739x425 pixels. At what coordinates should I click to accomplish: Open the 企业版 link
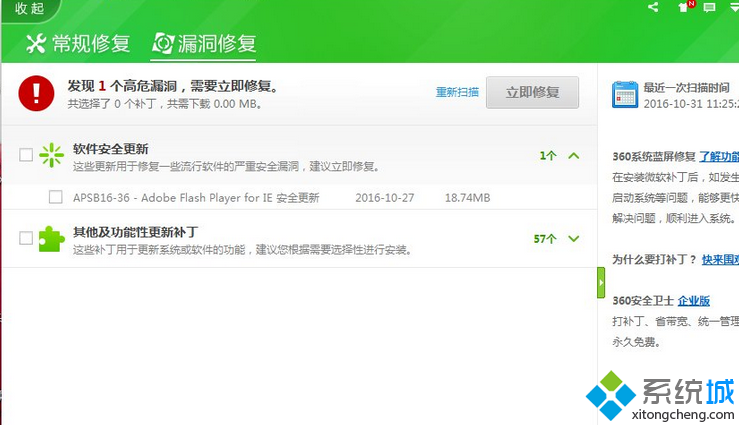coord(693,300)
